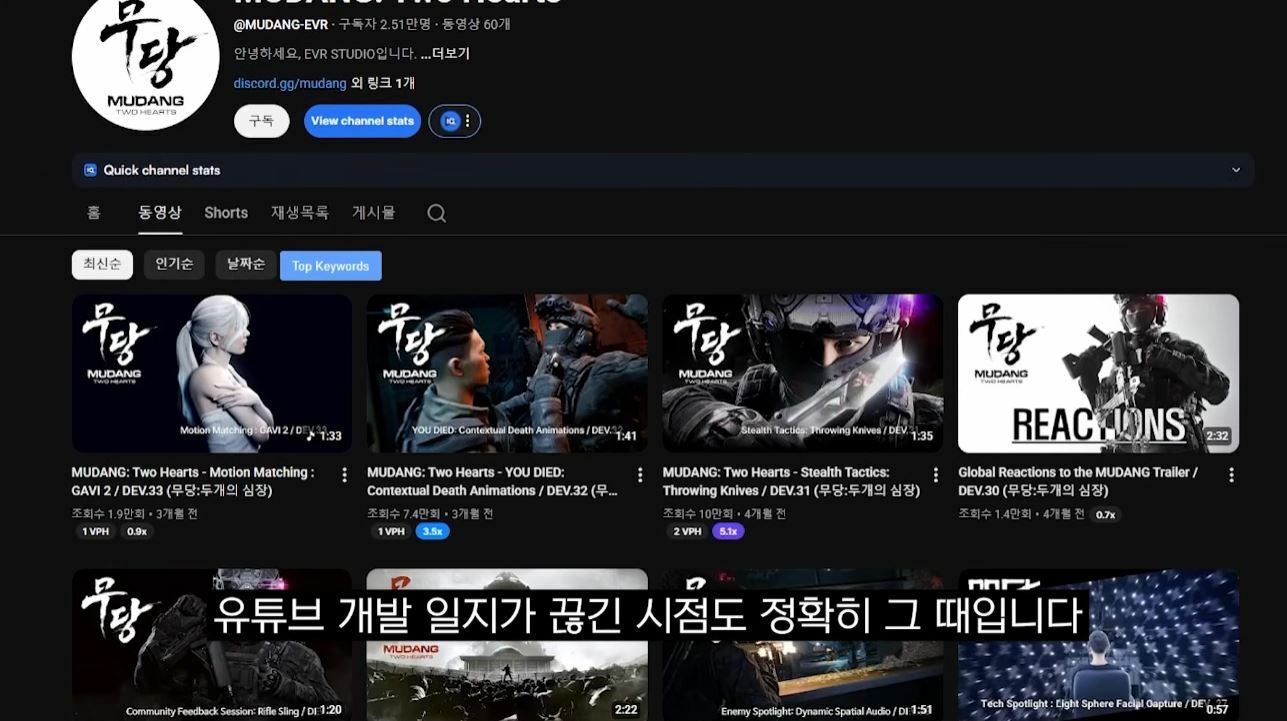Open the discord.gg/mudang link

290,84
